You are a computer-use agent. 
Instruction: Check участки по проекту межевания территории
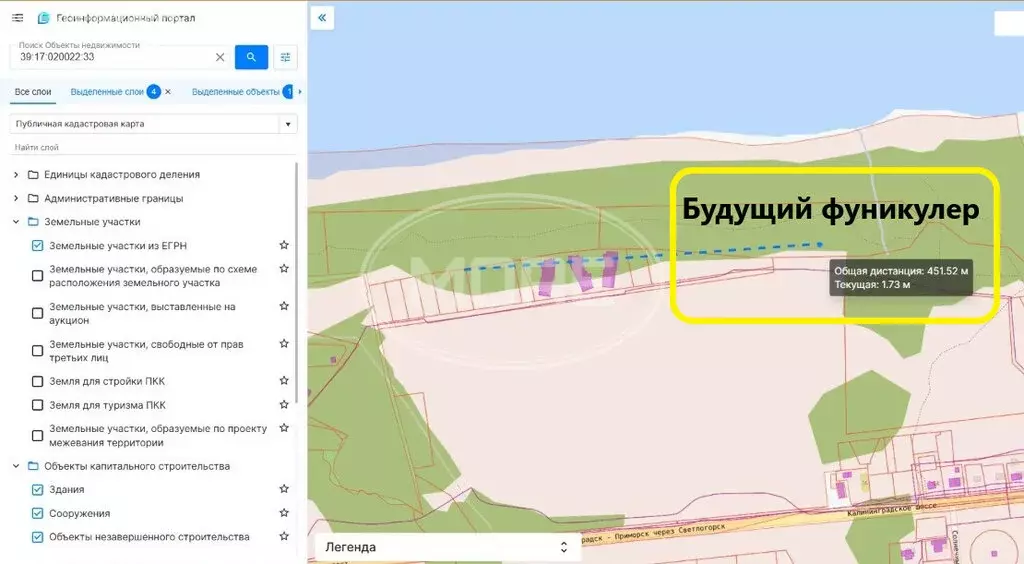(38, 435)
